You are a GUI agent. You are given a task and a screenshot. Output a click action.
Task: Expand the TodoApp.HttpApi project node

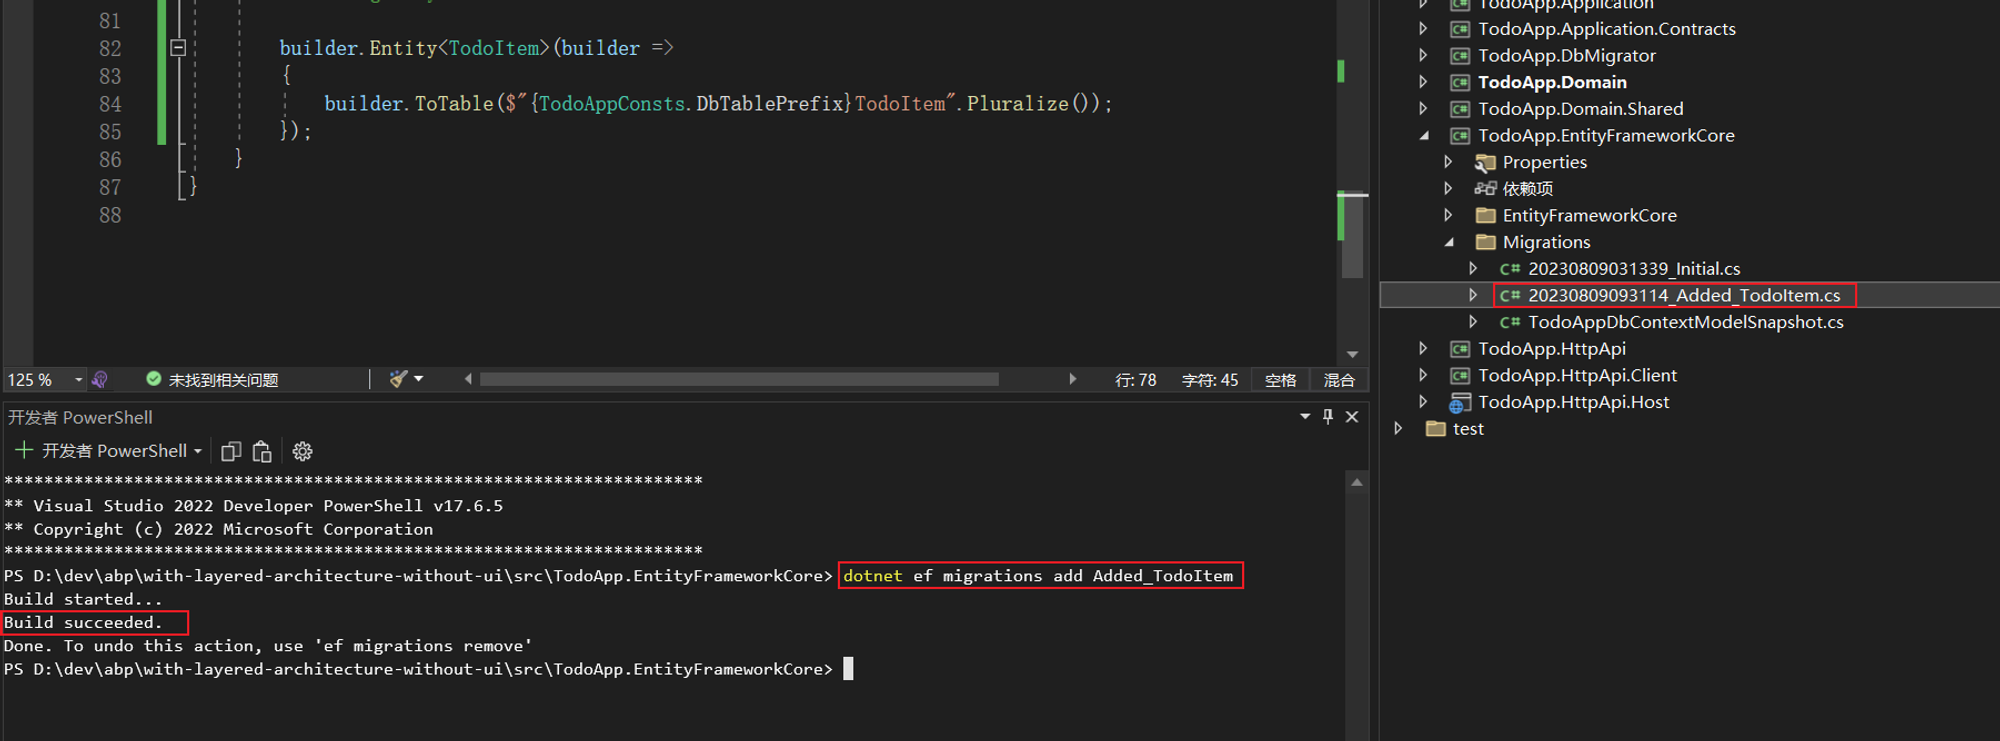1423,349
